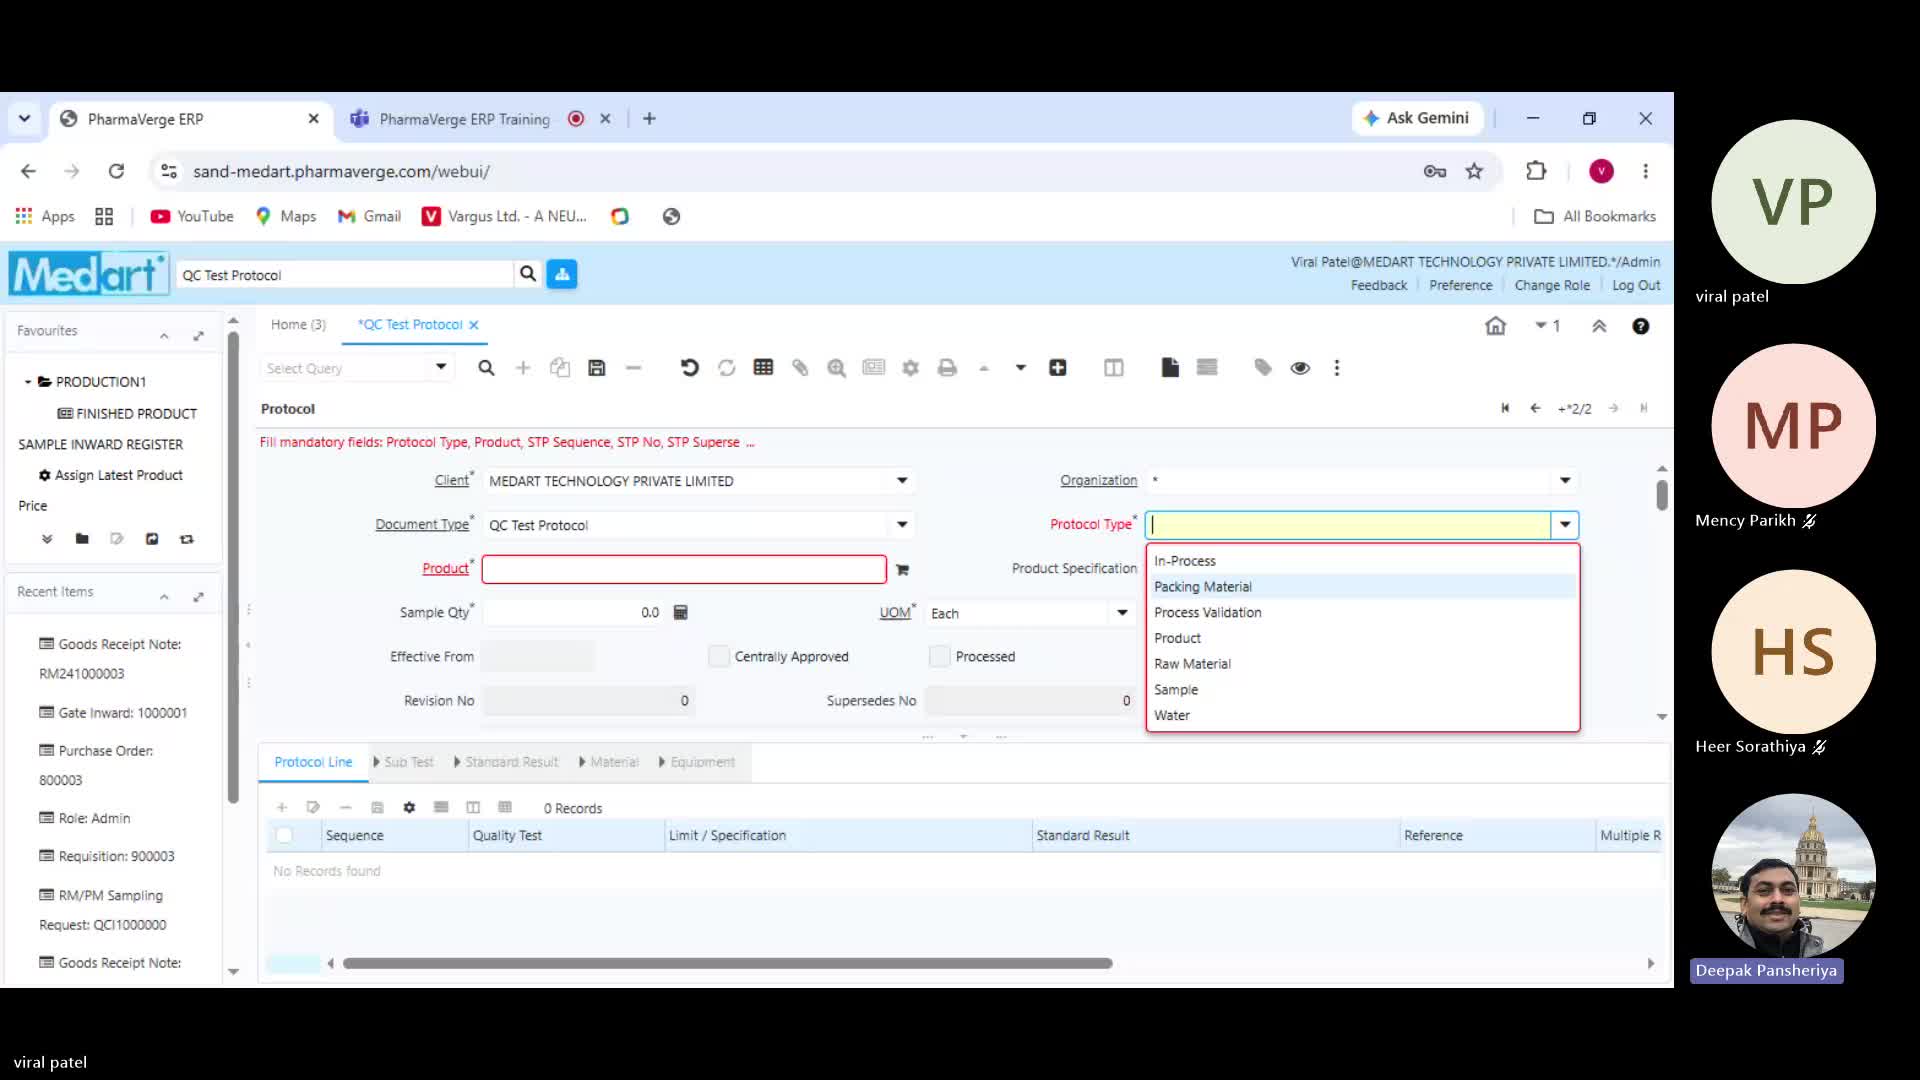Click the Print icon in toolbar
Image resolution: width=1920 pixels, height=1080 pixels.
947,368
